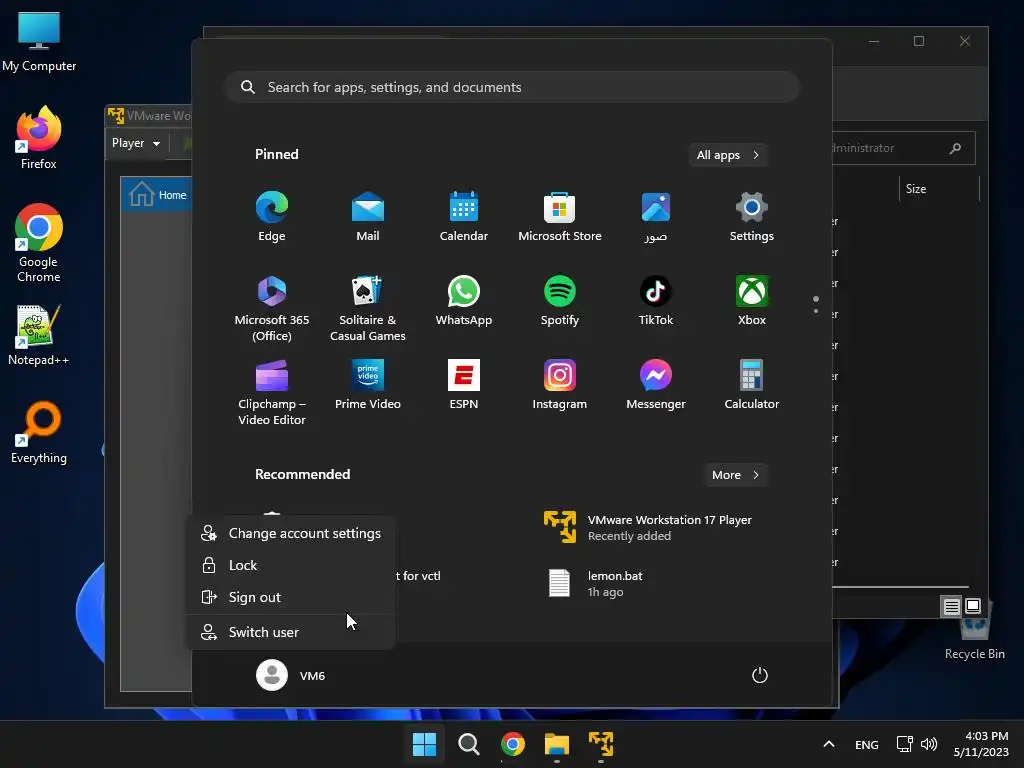Image resolution: width=1024 pixels, height=768 pixels.
Task: Open Firefox desktop shortcut
Action: pos(39,138)
